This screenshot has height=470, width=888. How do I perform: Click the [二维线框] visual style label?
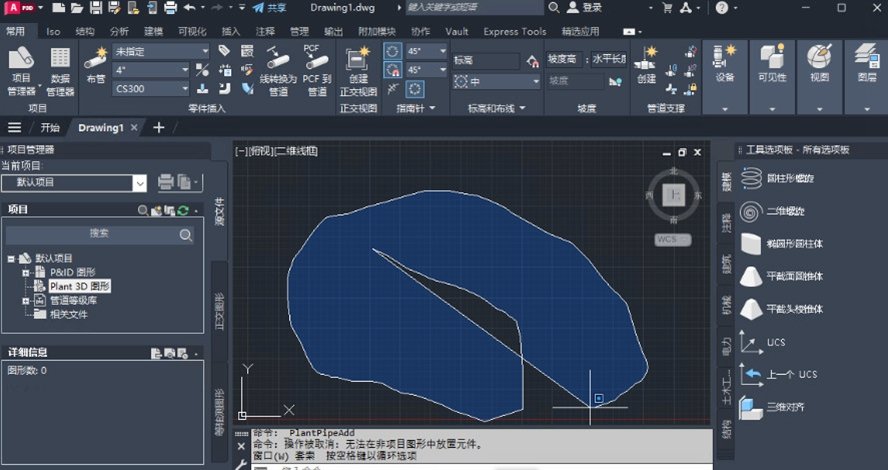(295, 151)
